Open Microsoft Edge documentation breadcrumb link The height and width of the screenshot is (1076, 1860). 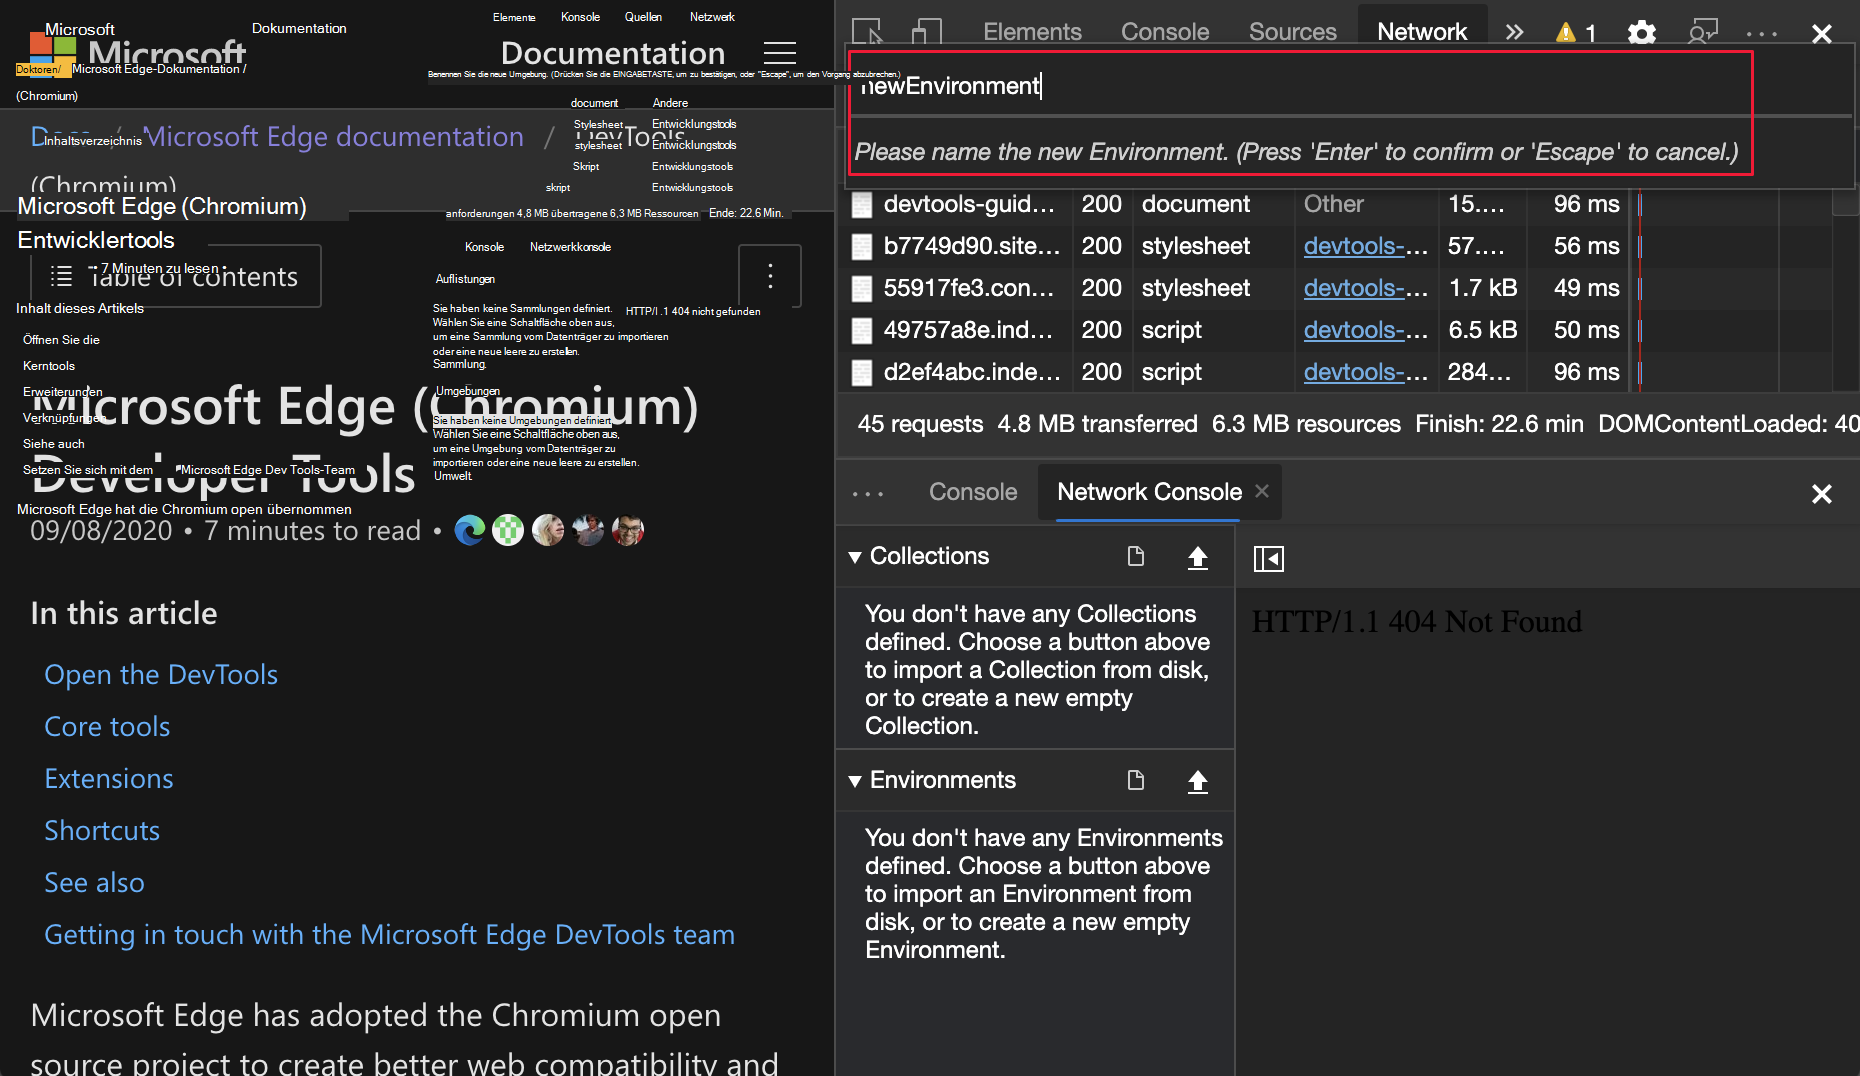(x=334, y=137)
